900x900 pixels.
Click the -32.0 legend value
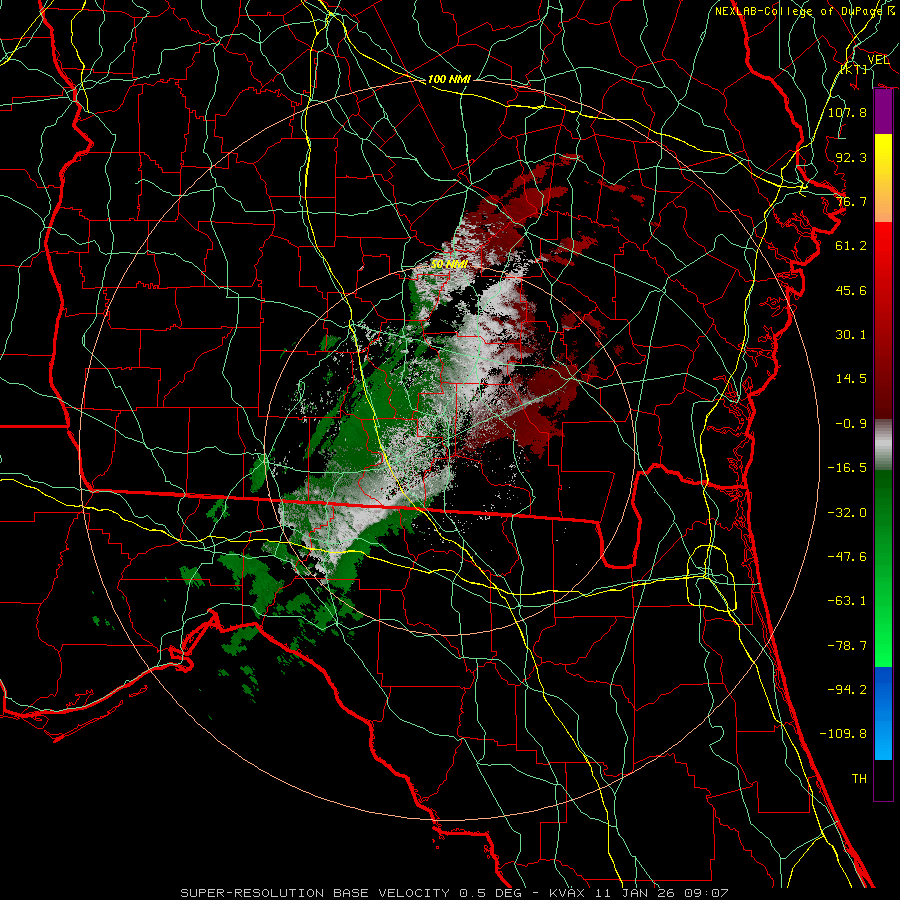(847, 513)
